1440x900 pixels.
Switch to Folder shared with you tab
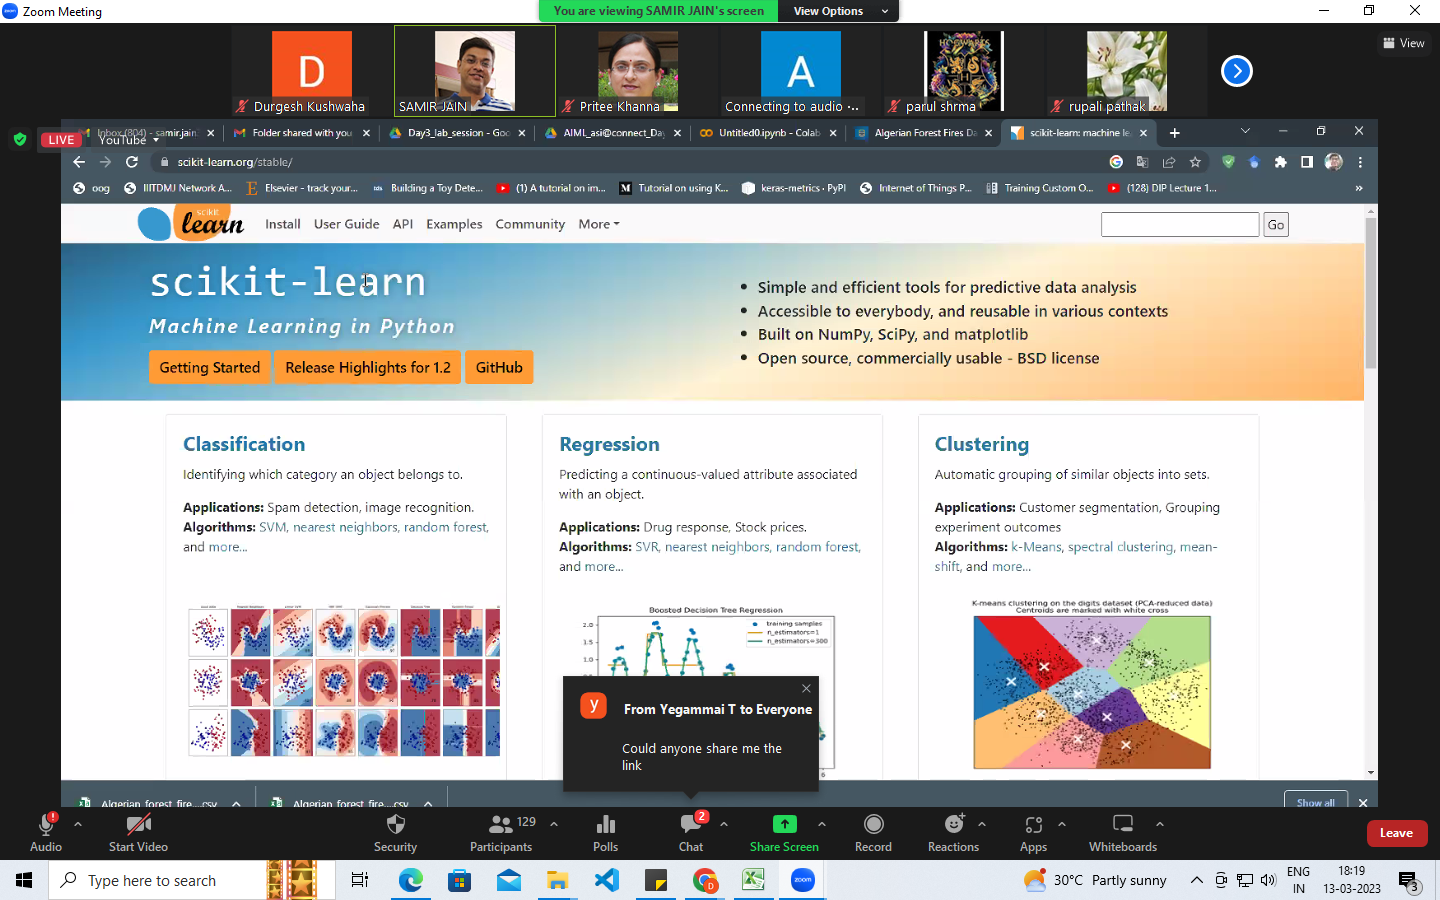[x=300, y=133]
